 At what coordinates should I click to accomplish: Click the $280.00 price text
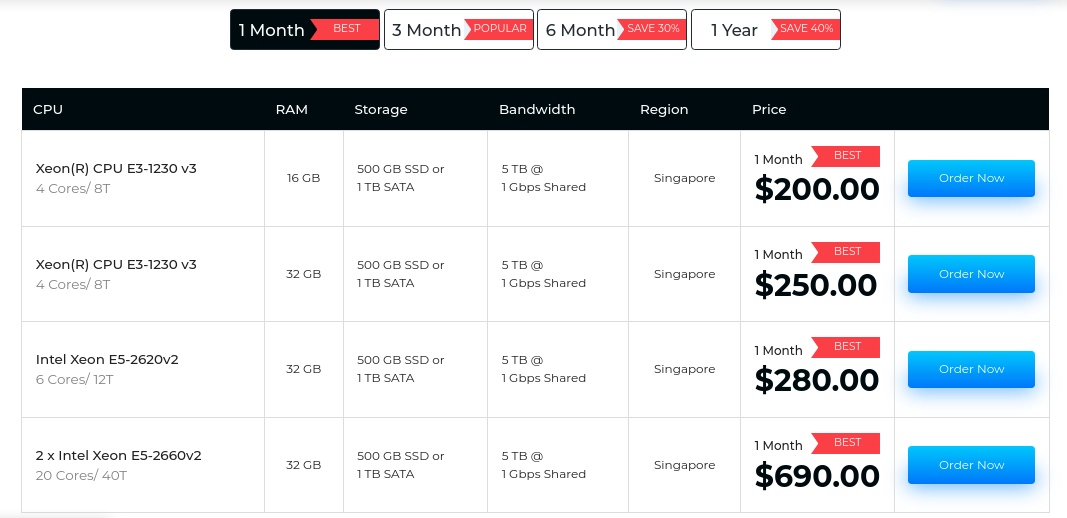[x=816, y=380]
